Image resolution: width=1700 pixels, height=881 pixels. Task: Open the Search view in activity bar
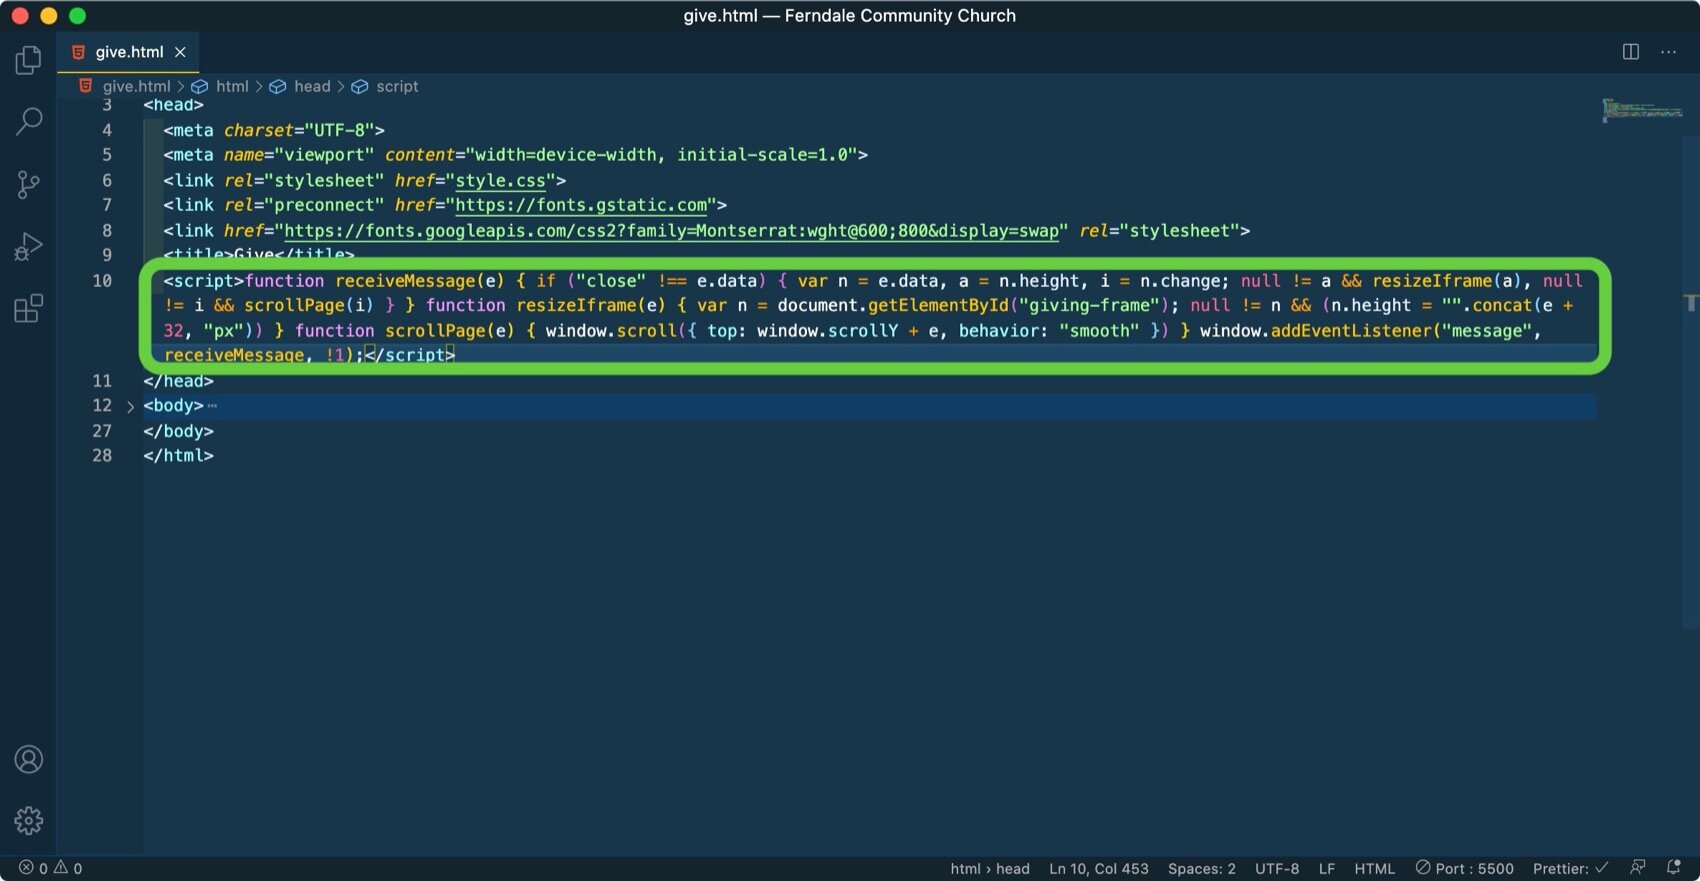[x=29, y=122]
